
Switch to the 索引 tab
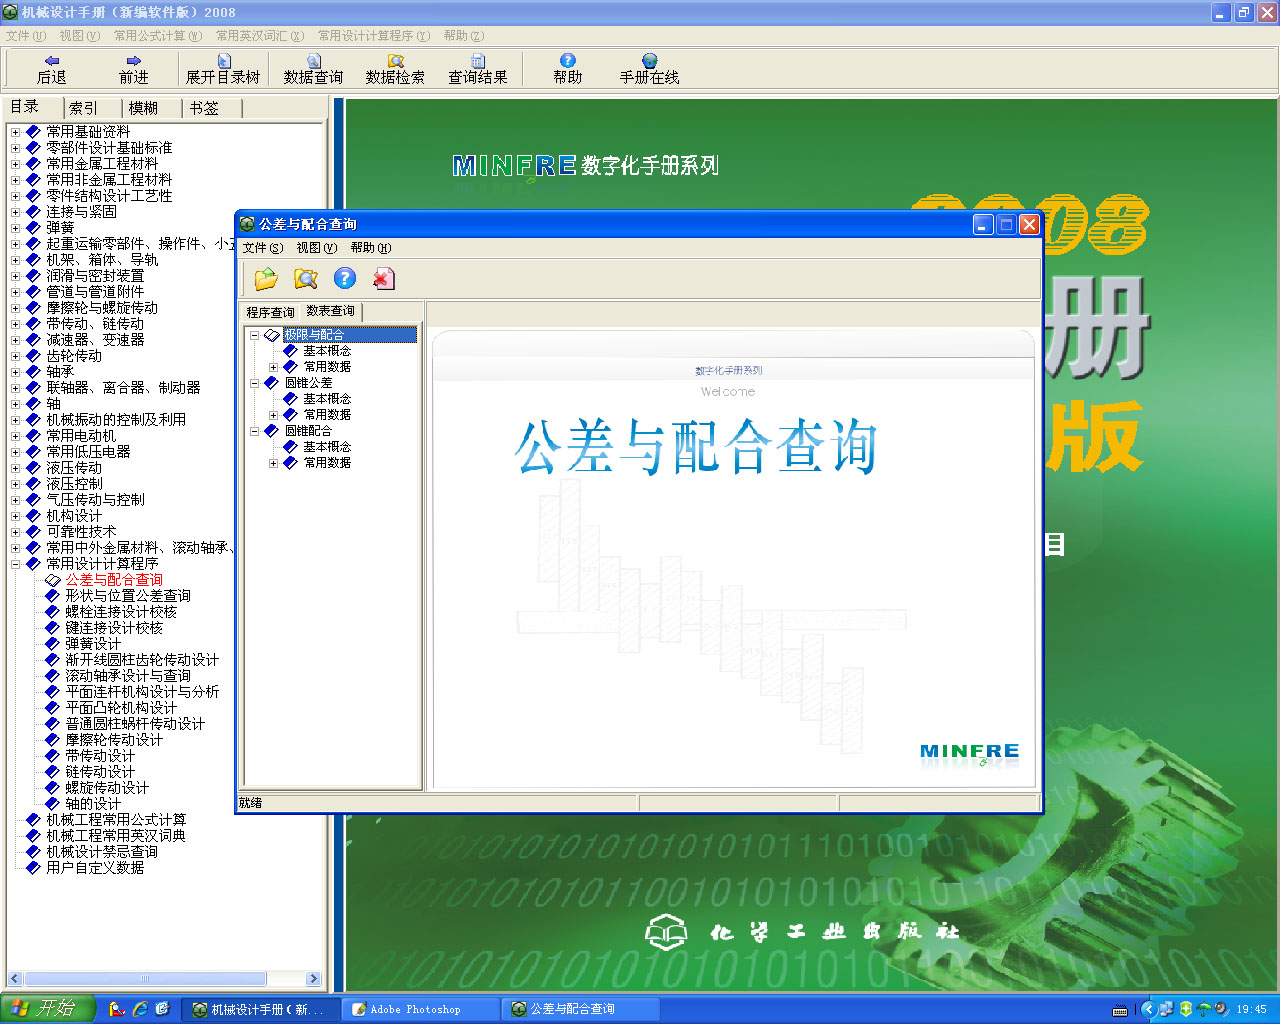(84, 108)
